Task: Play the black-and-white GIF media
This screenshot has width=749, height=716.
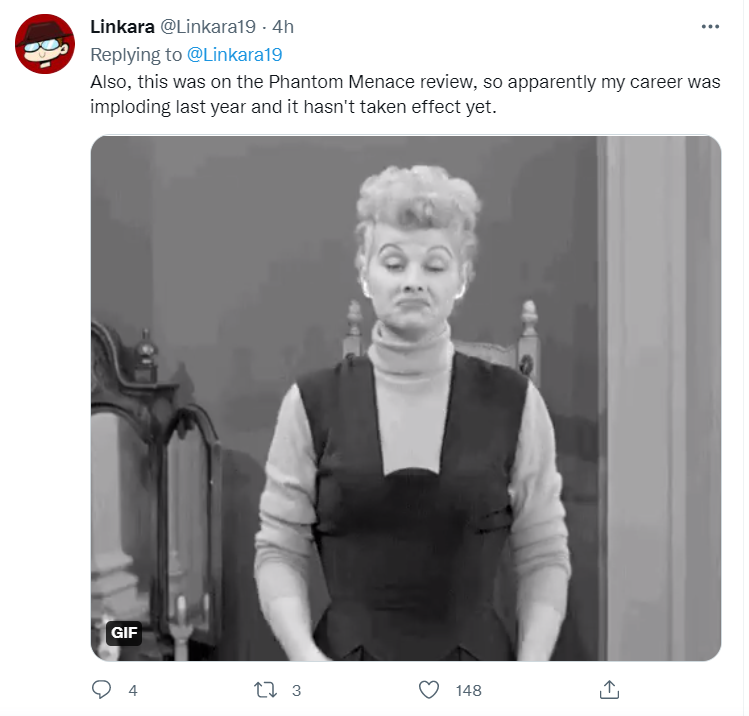Action: [406, 398]
